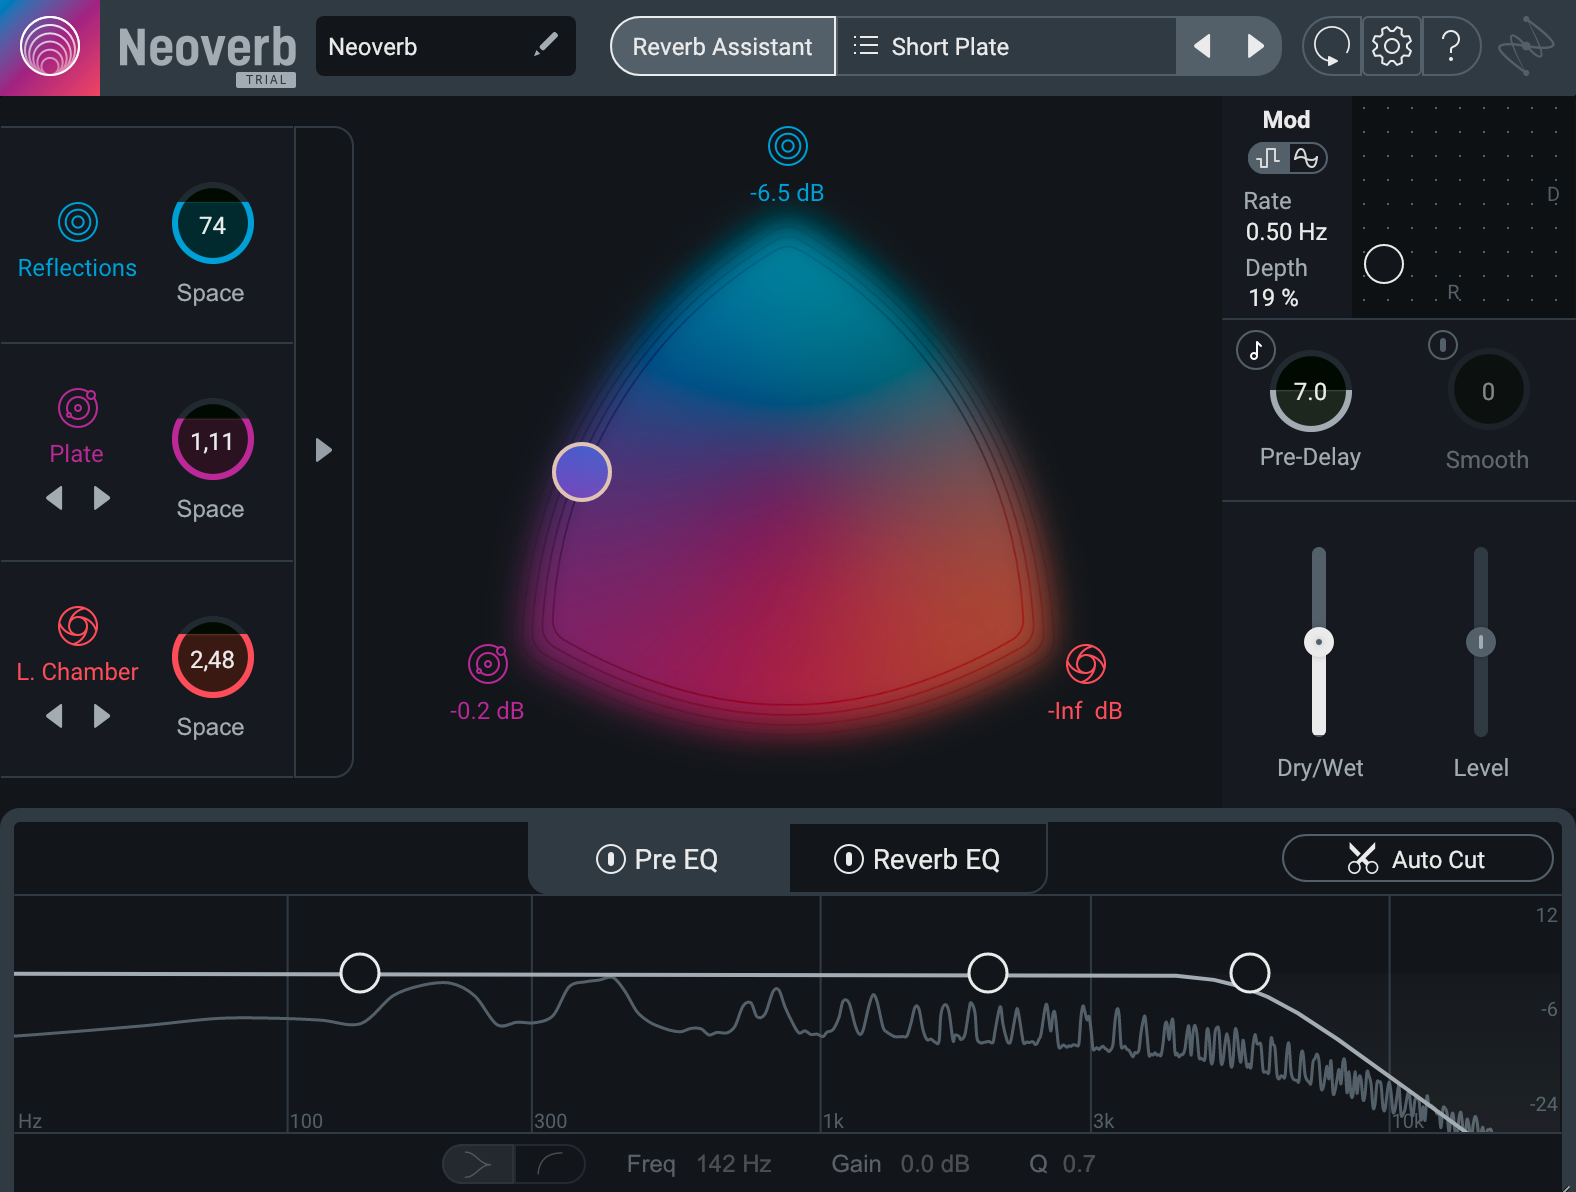Switch to the Pre EQ tab
This screenshot has height=1192, width=1576.
point(659,859)
